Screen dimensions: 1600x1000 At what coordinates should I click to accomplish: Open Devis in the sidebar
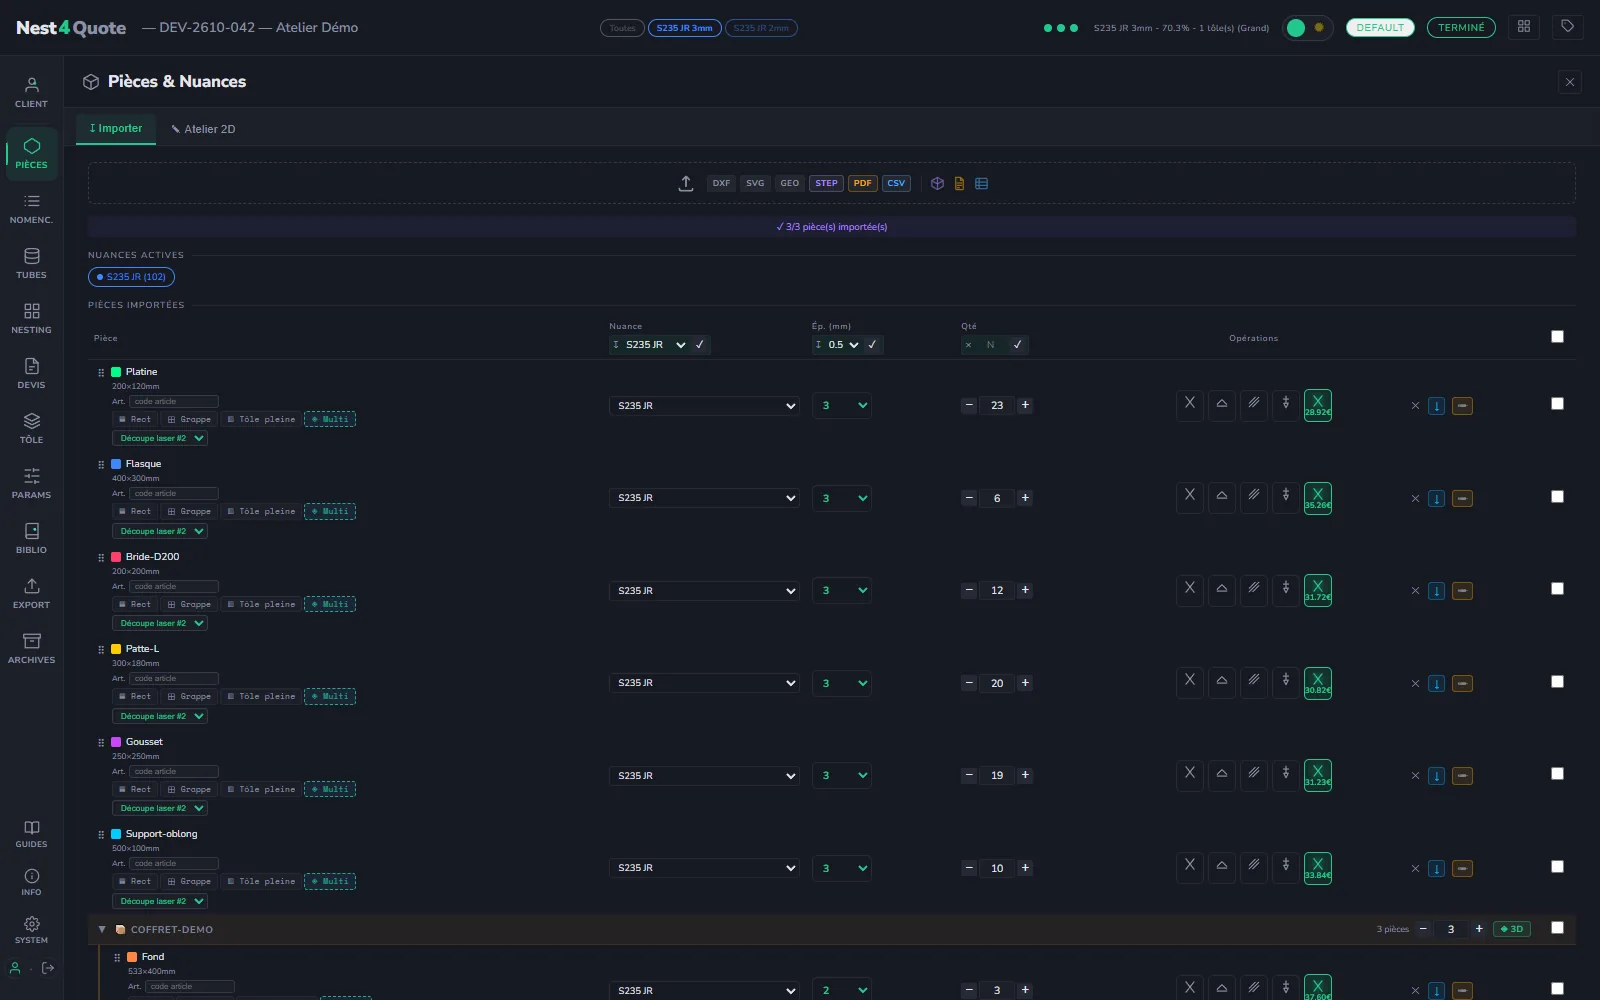pyautogui.click(x=31, y=374)
